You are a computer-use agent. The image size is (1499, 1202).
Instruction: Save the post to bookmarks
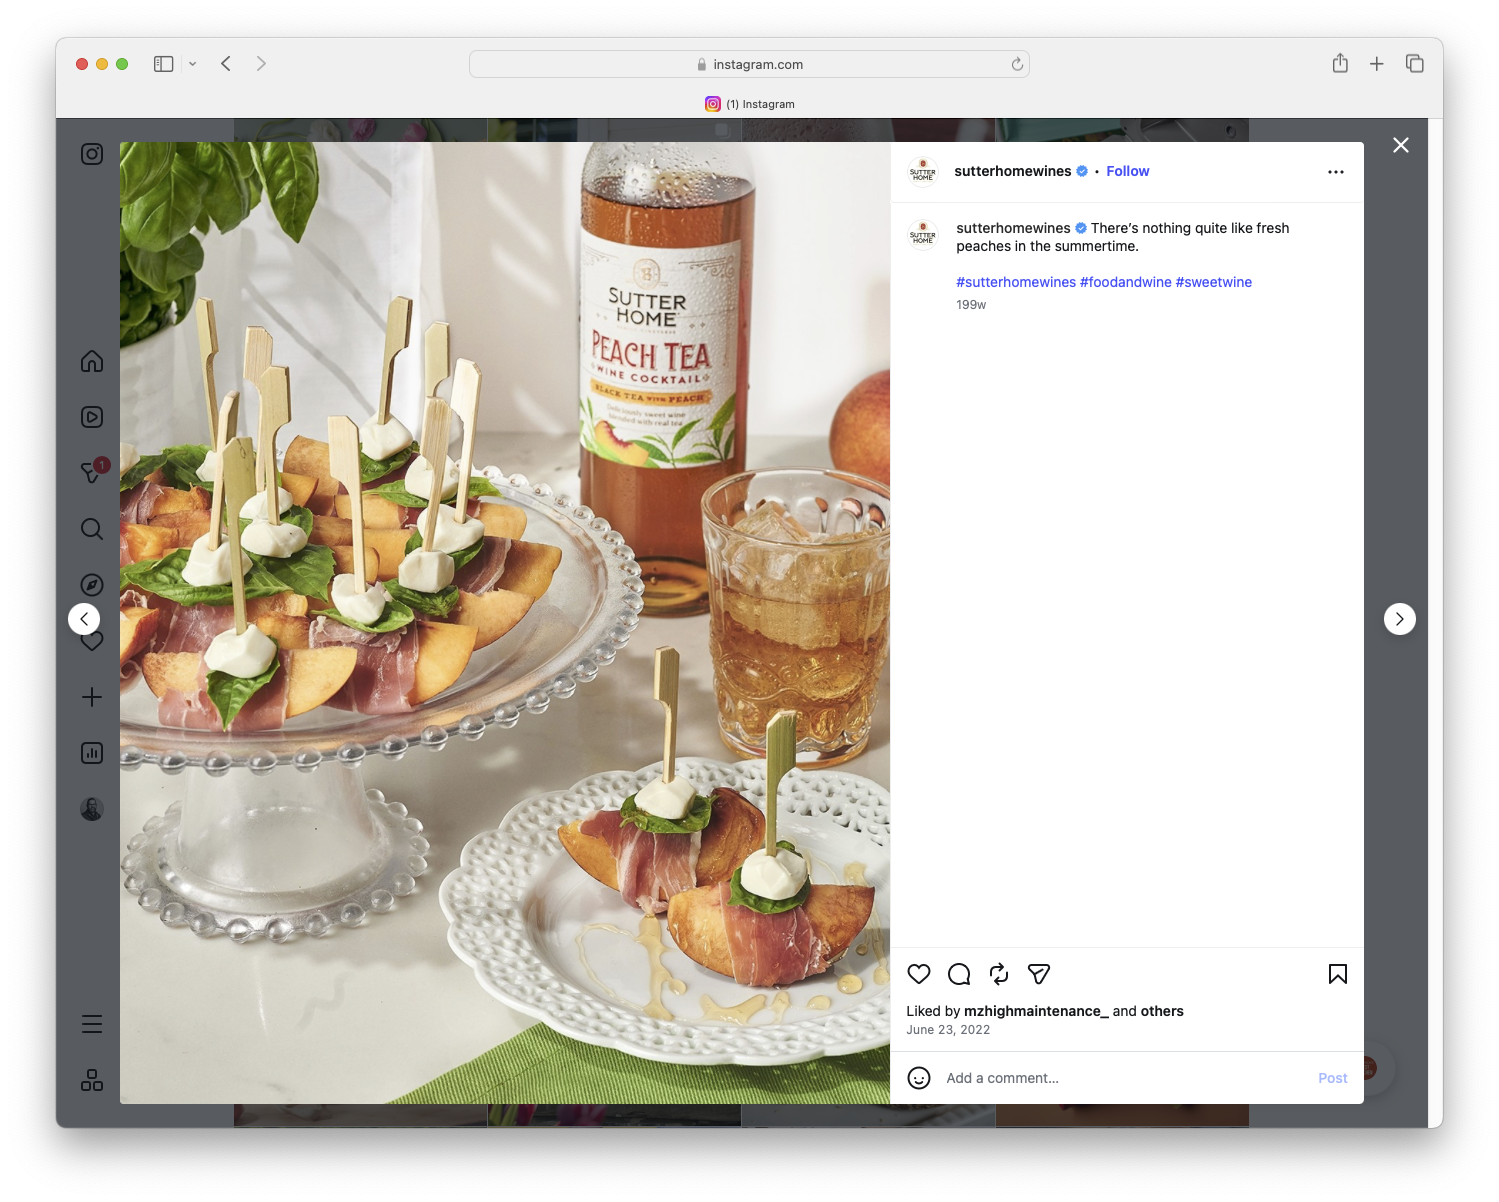click(1336, 974)
